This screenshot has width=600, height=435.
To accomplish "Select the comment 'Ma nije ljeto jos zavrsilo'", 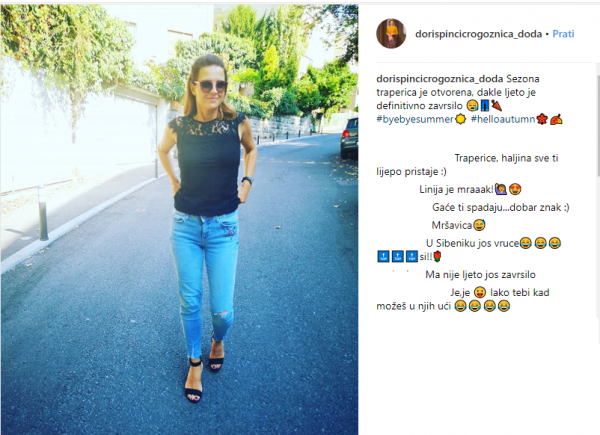I will coord(480,275).
